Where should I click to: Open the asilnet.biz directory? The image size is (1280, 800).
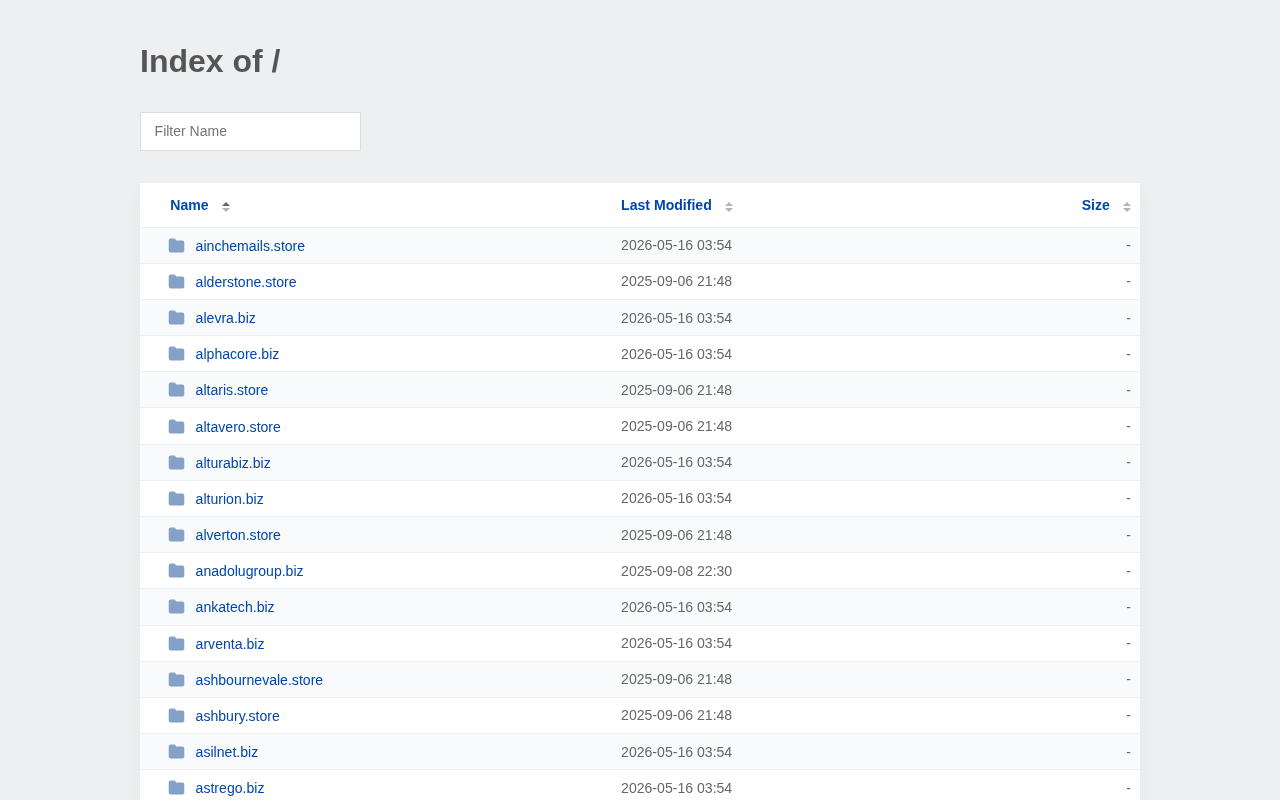[227, 752]
